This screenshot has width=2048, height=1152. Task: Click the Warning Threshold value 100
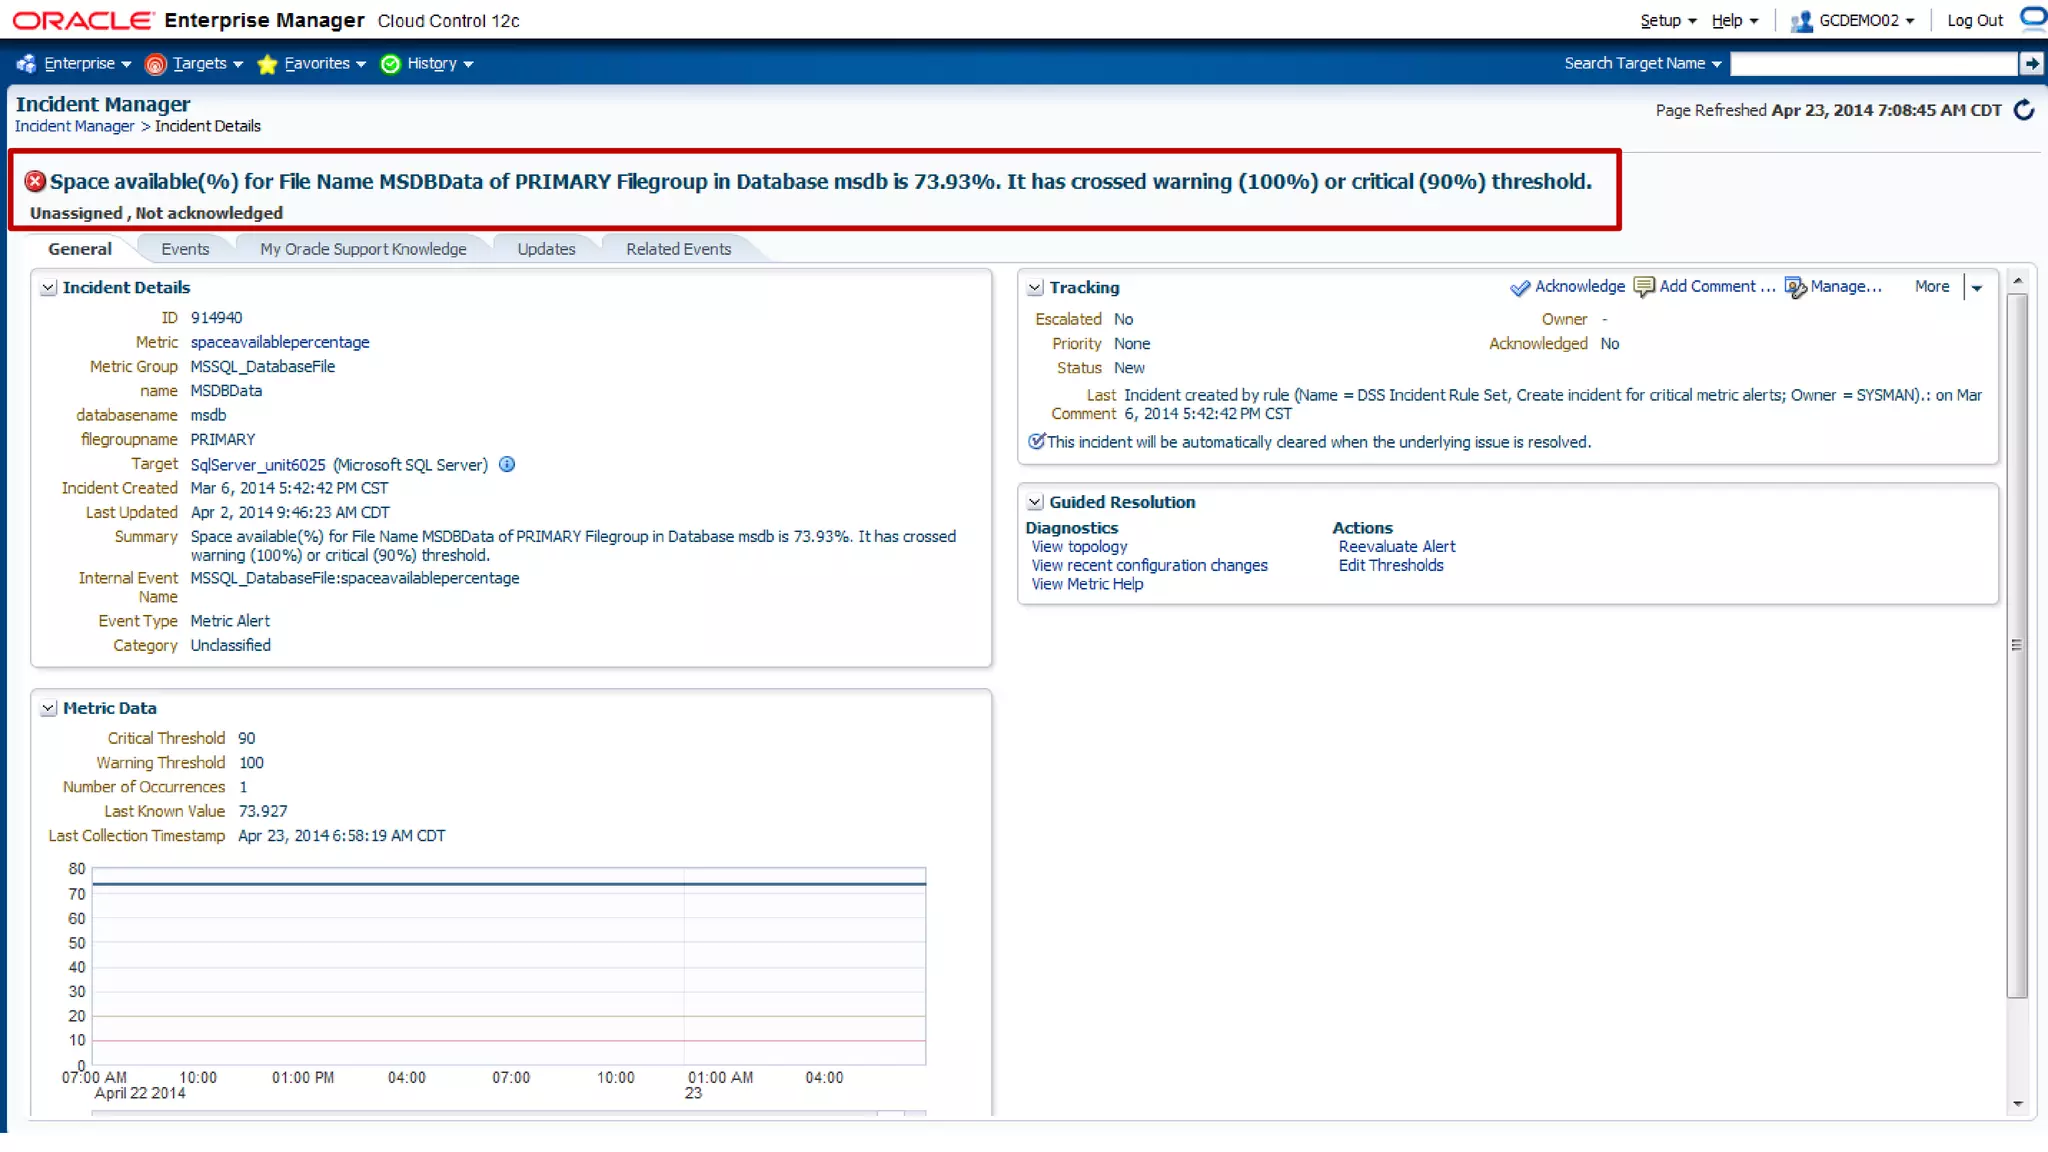pyautogui.click(x=251, y=763)
